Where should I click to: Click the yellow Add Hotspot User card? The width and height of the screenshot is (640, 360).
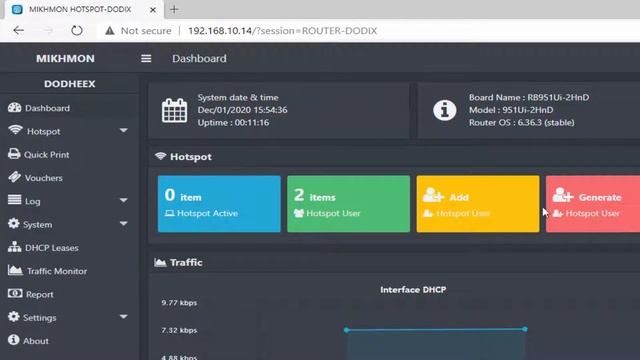point(478,204)
